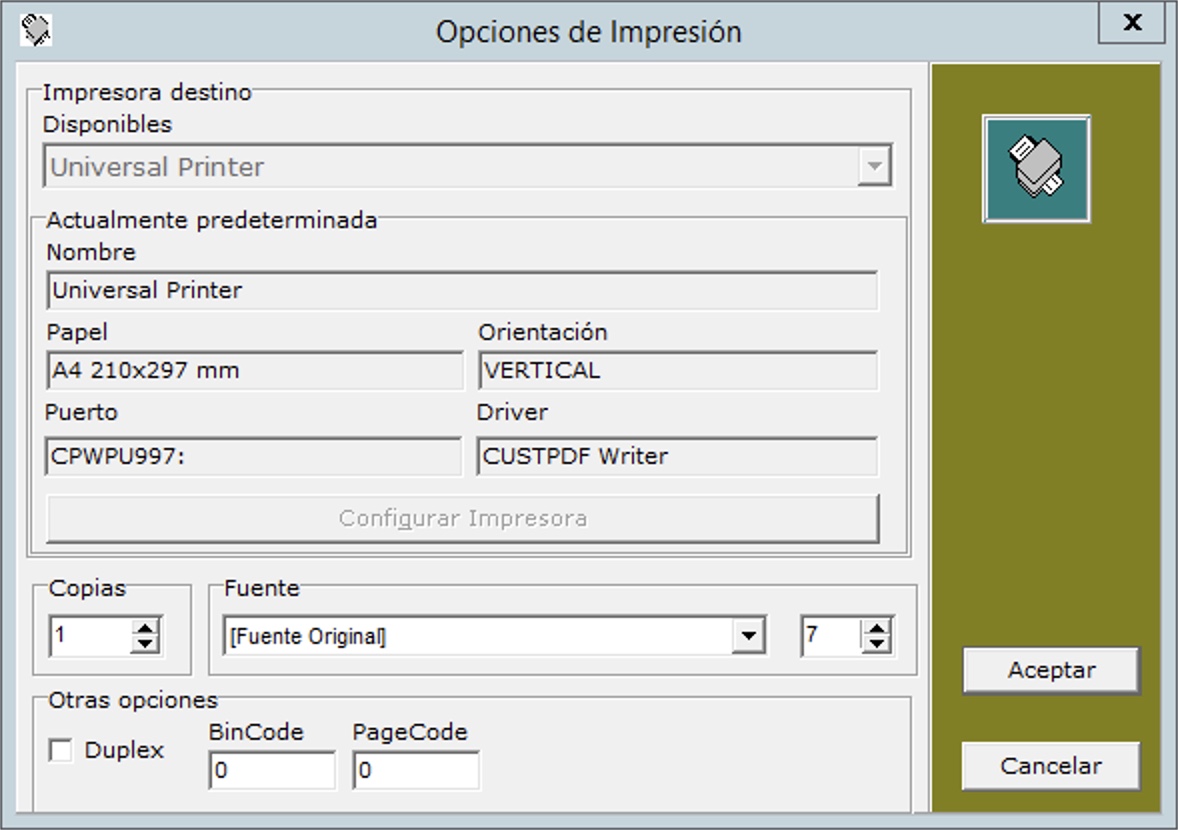Image resolution: width=1178 pixels, height=830 pixels.
Task: Click the printer icon in the olive panel
Action: click(1036, 168)
